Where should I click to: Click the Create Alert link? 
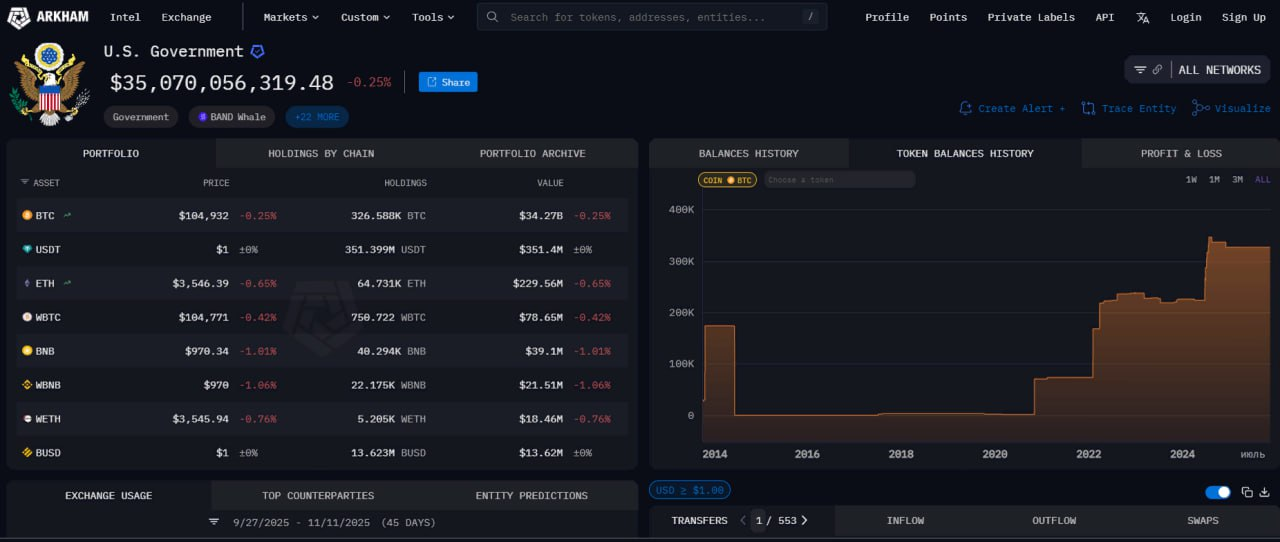[x=1012, y=108]
